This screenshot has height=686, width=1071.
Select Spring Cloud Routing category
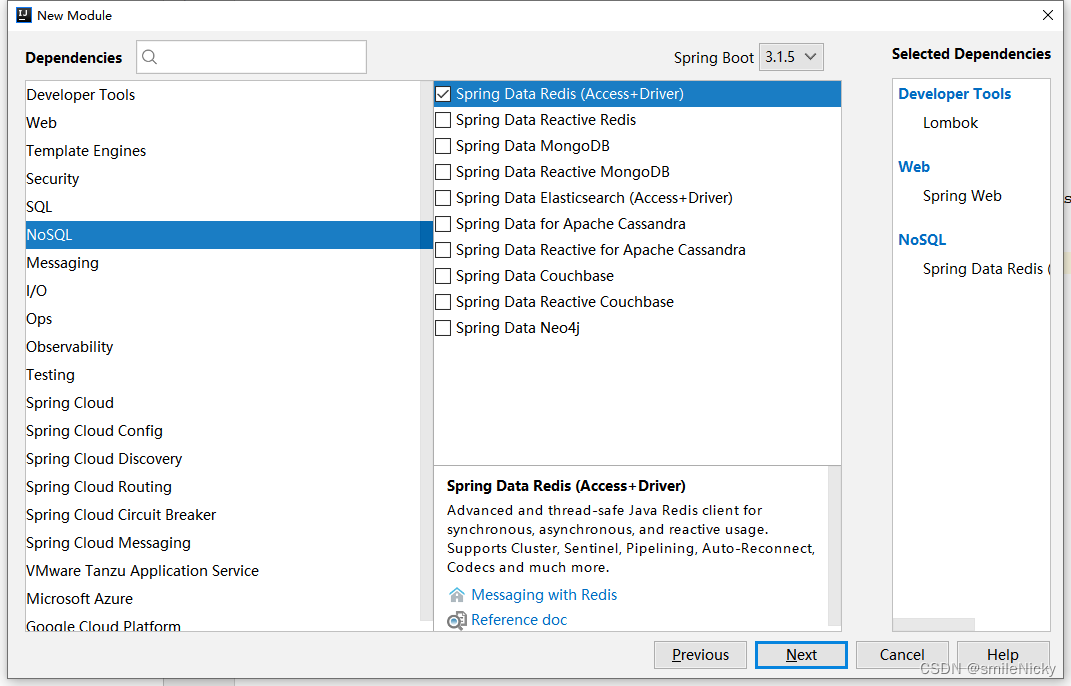pos(223,487)
